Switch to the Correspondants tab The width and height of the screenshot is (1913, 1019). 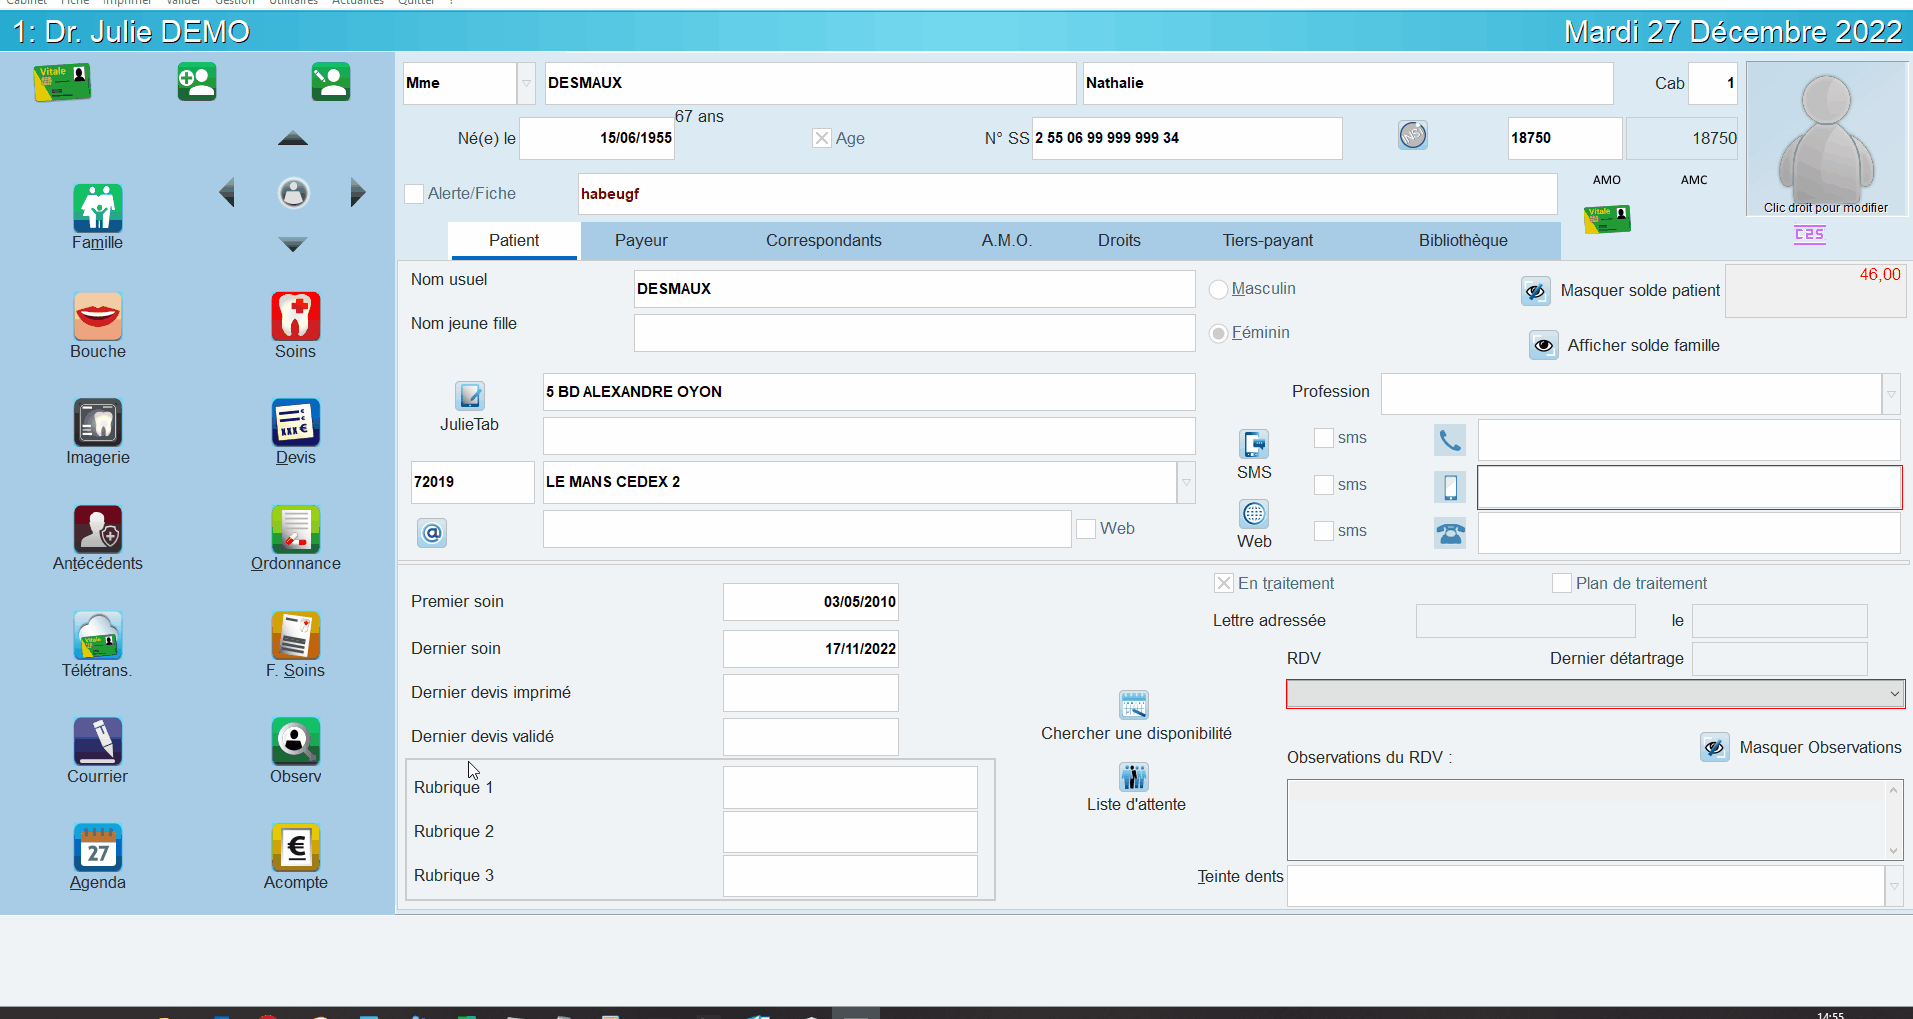point(824,241)
